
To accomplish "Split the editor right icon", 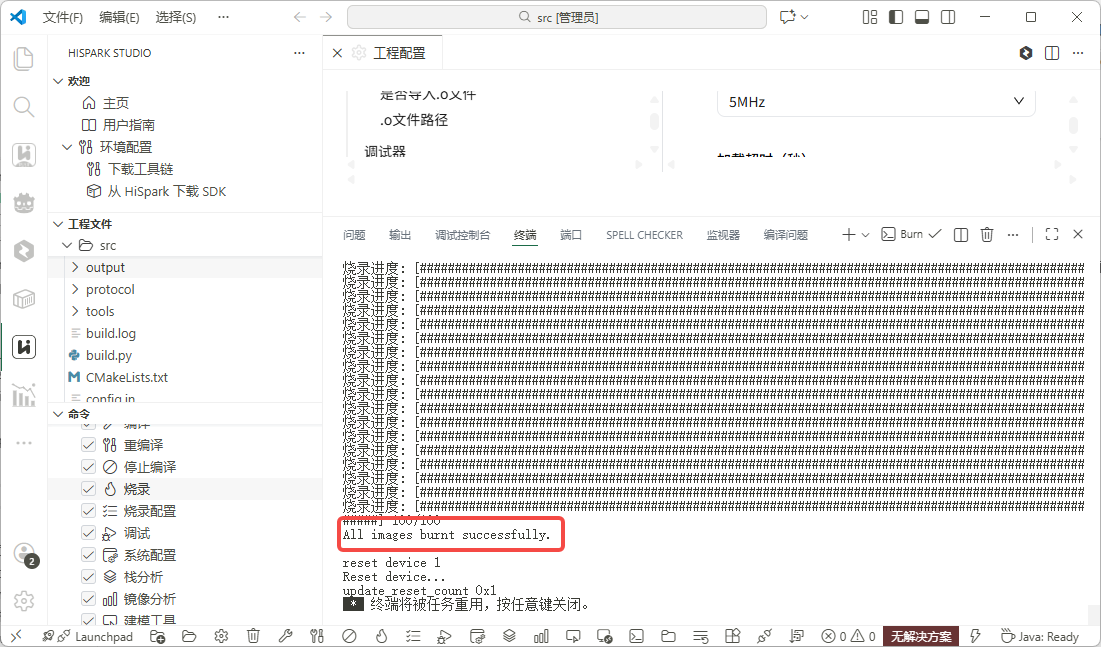I will point(1052,53).
